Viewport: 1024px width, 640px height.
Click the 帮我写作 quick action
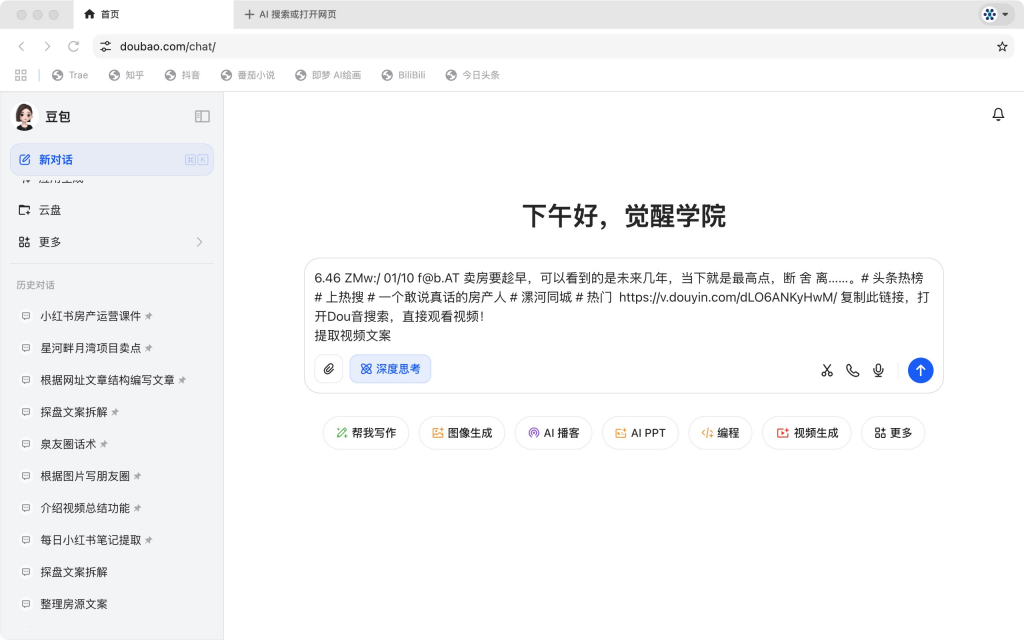click(x=366, y=432)
